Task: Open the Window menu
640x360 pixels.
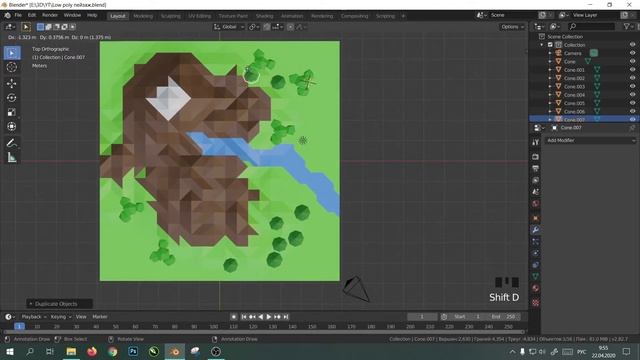Action: tap(72, 16)
